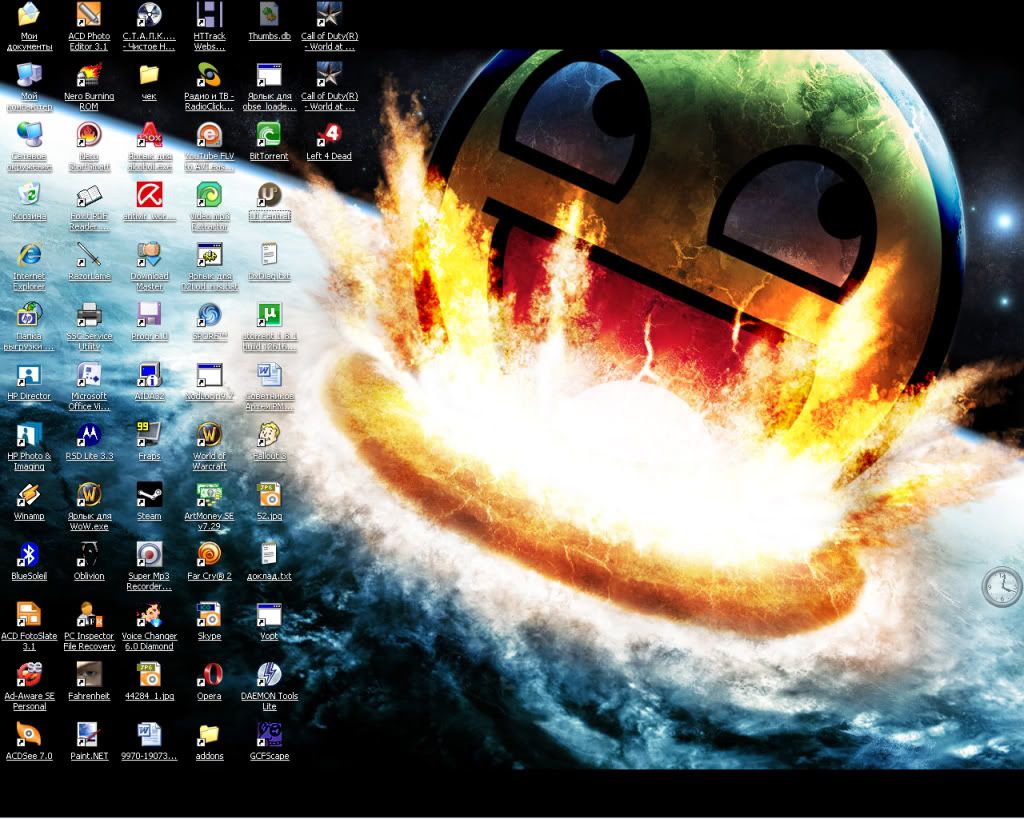Select the 52.jpg image file

(269, 495)
